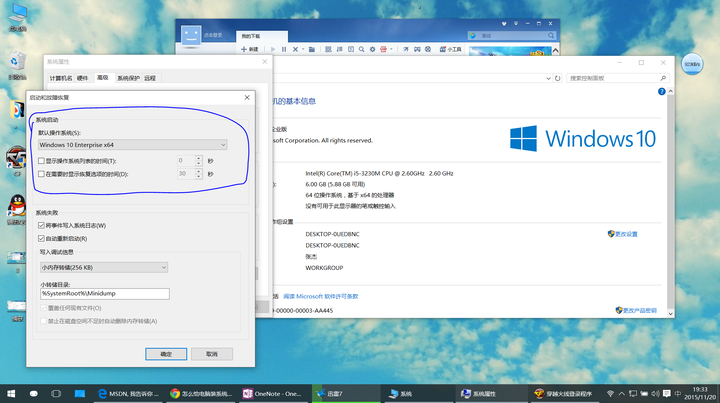720x403 pixels.
Task: Open the Chrome taskbar item
Action: point(201,394)
